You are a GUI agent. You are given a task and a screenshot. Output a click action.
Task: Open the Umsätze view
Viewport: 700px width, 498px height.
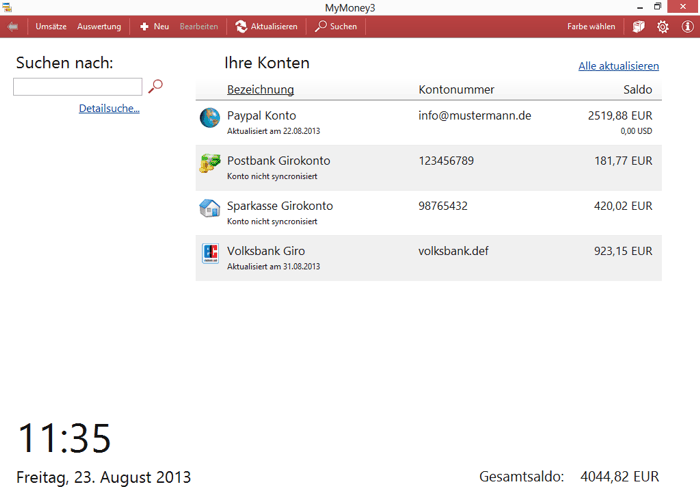[x=51, y=26]
